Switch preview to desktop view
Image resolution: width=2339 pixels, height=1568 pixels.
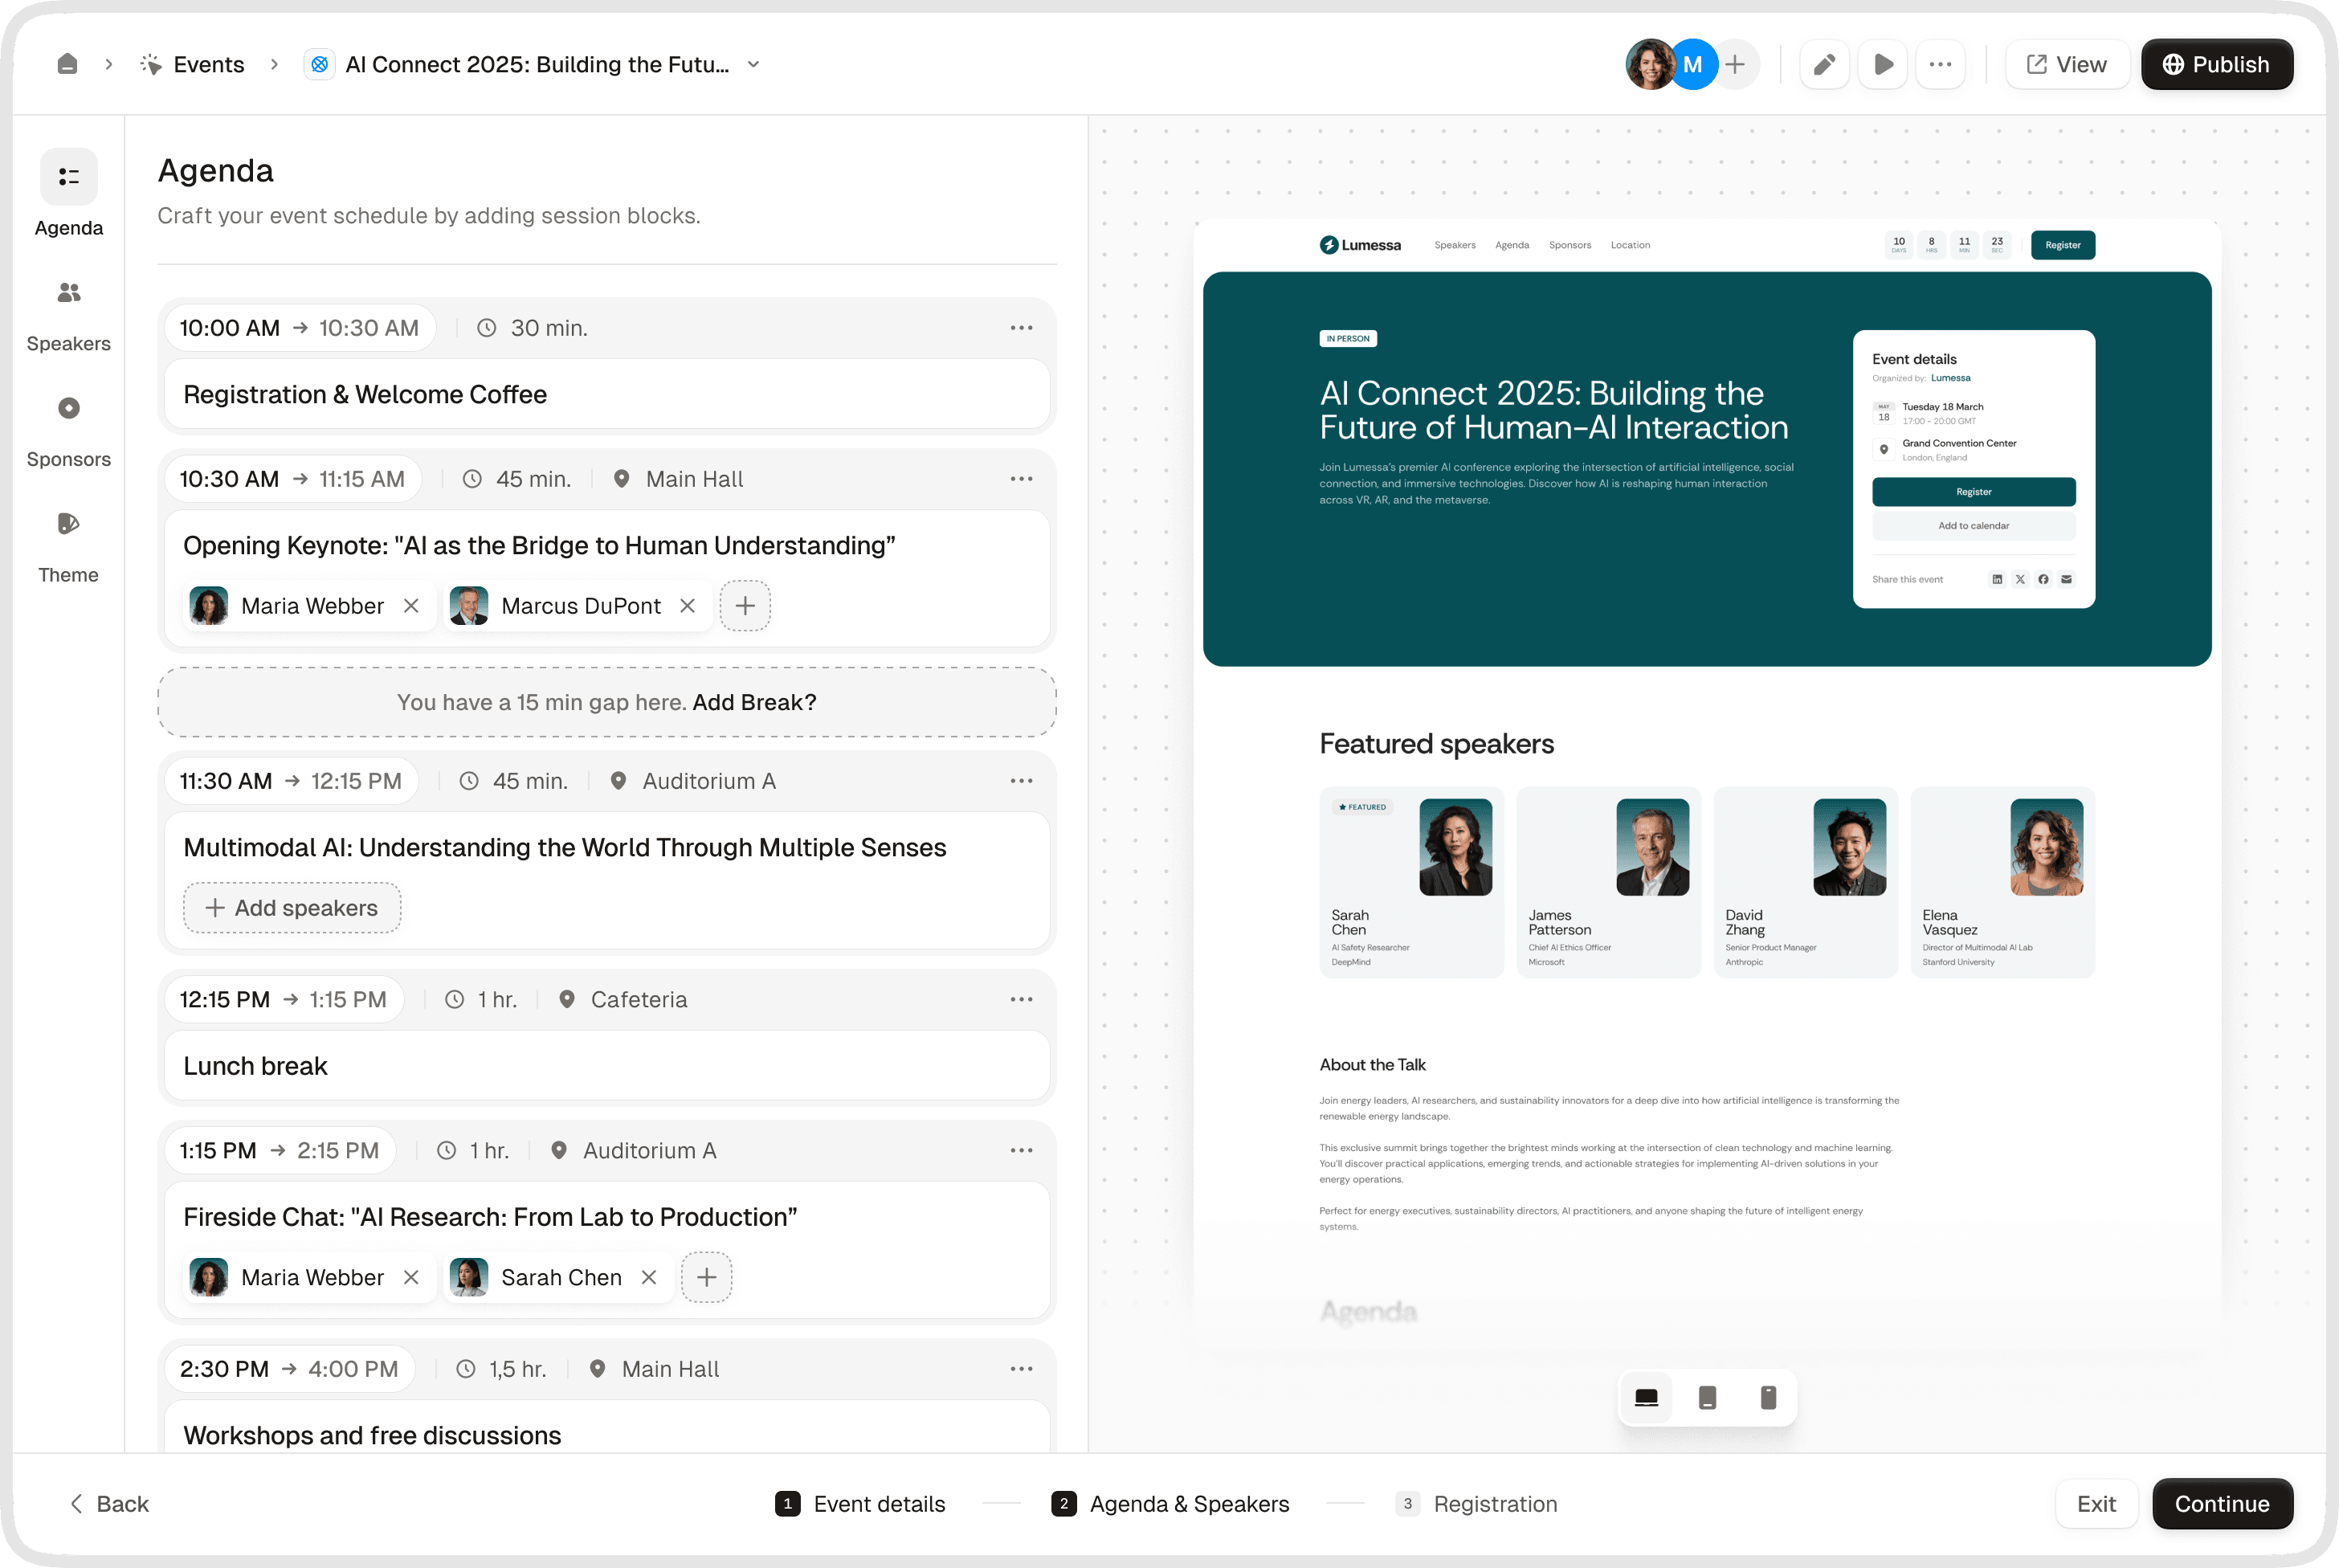click(x=1646, y=1397)
